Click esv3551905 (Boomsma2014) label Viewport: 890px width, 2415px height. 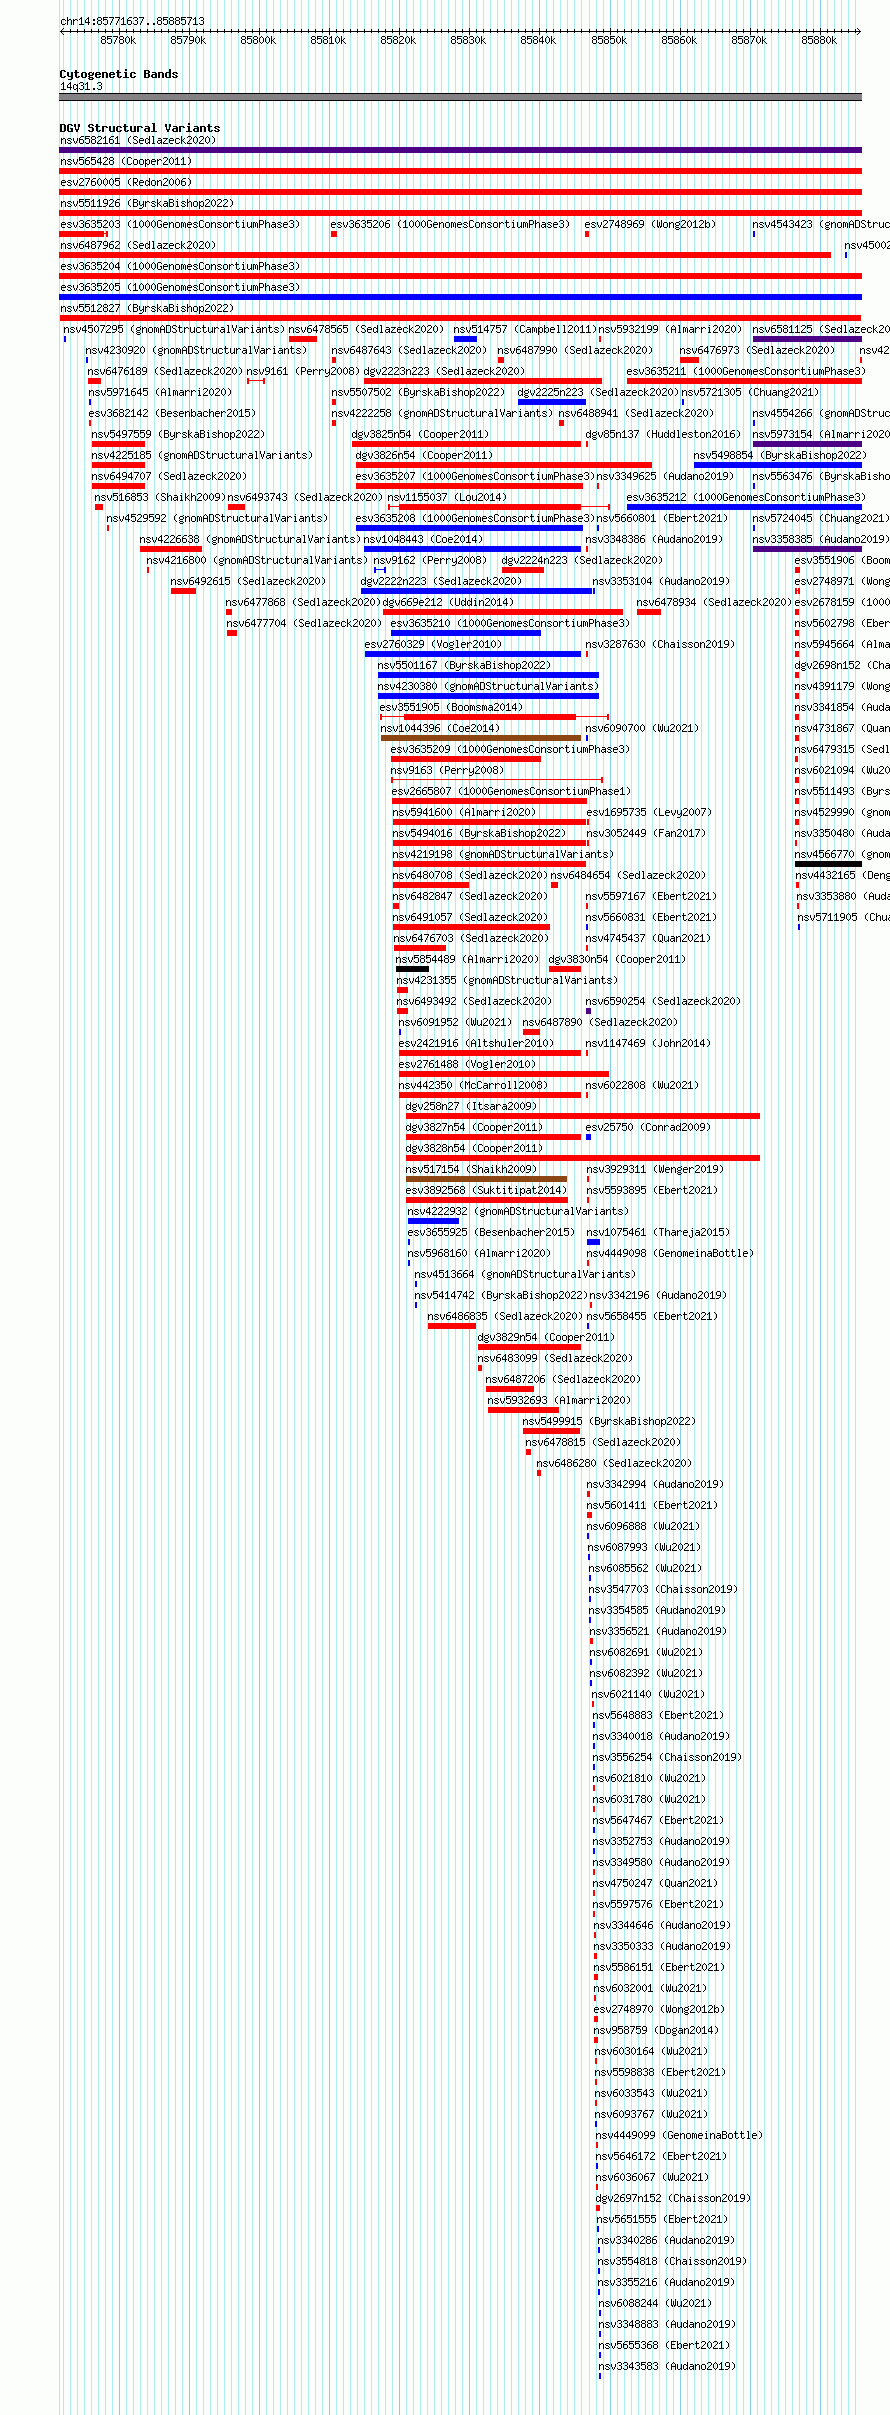pos(451,707)
